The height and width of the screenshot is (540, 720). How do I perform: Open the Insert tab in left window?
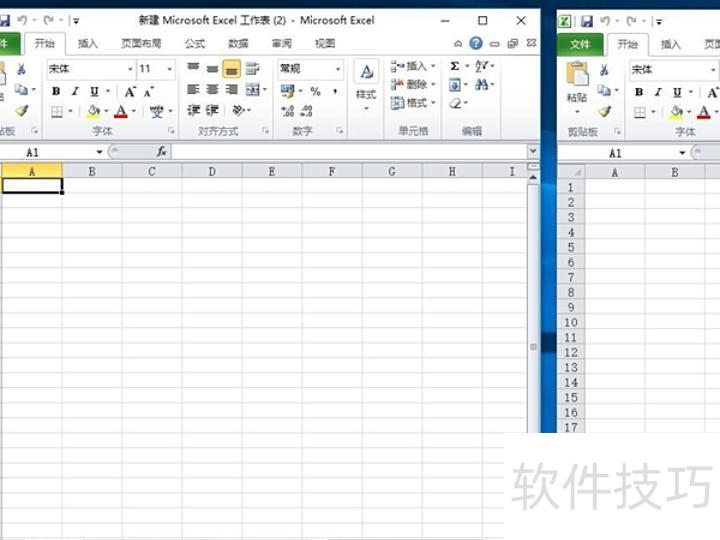click(x=88, y=44)
